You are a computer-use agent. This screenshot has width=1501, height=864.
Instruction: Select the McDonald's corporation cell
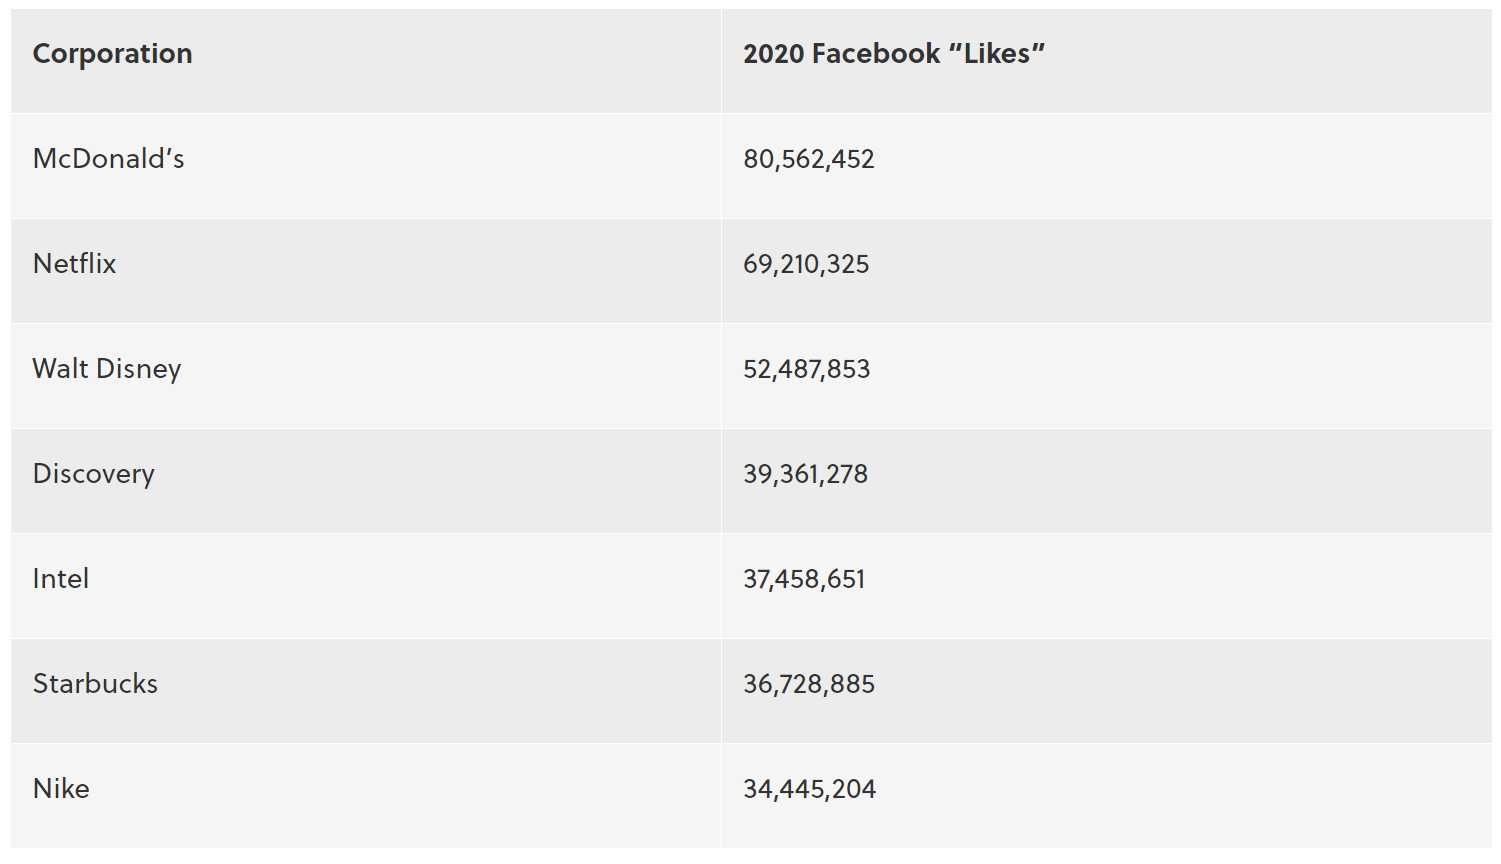(x=108, y=159)
